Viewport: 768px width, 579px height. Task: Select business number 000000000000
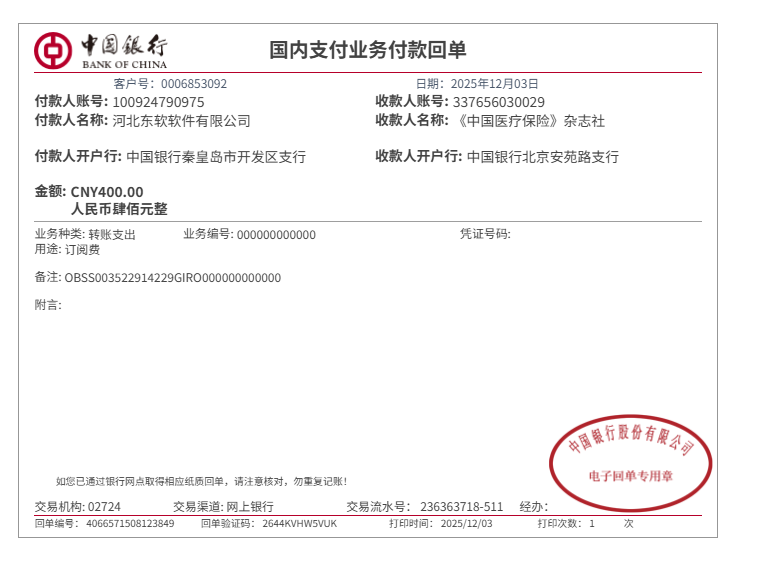tap(276, 235)
